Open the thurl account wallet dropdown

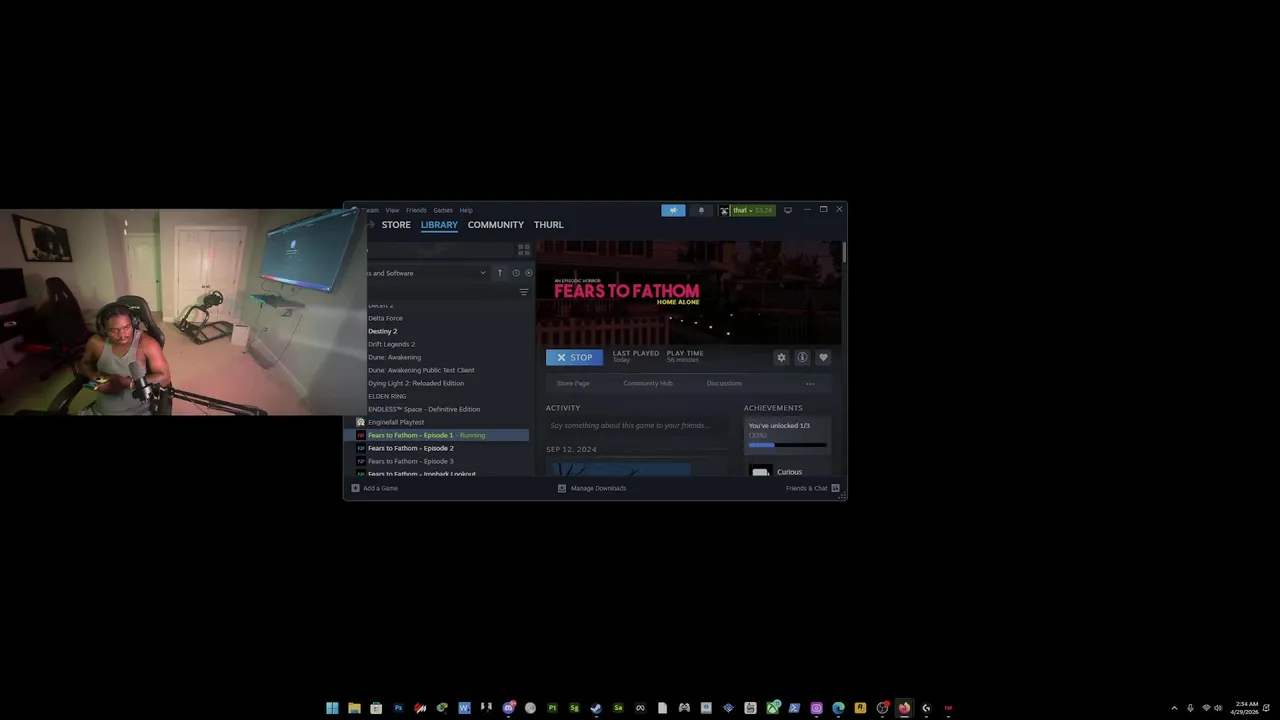(x=752, y=210)
